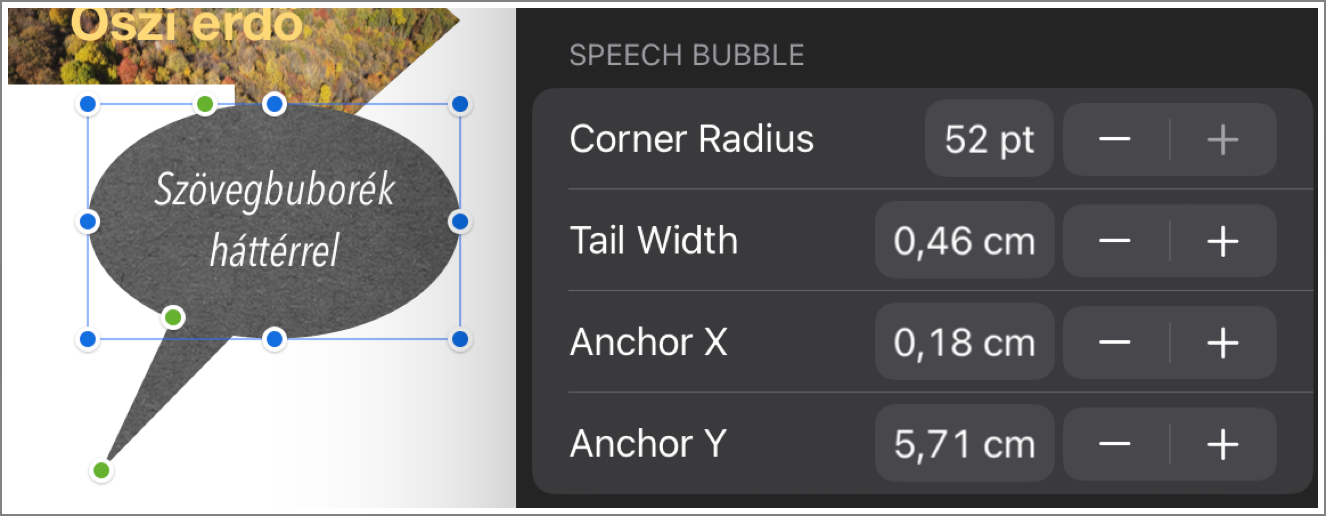Click the bottom-right blue selection handle

tap(460, 340)
